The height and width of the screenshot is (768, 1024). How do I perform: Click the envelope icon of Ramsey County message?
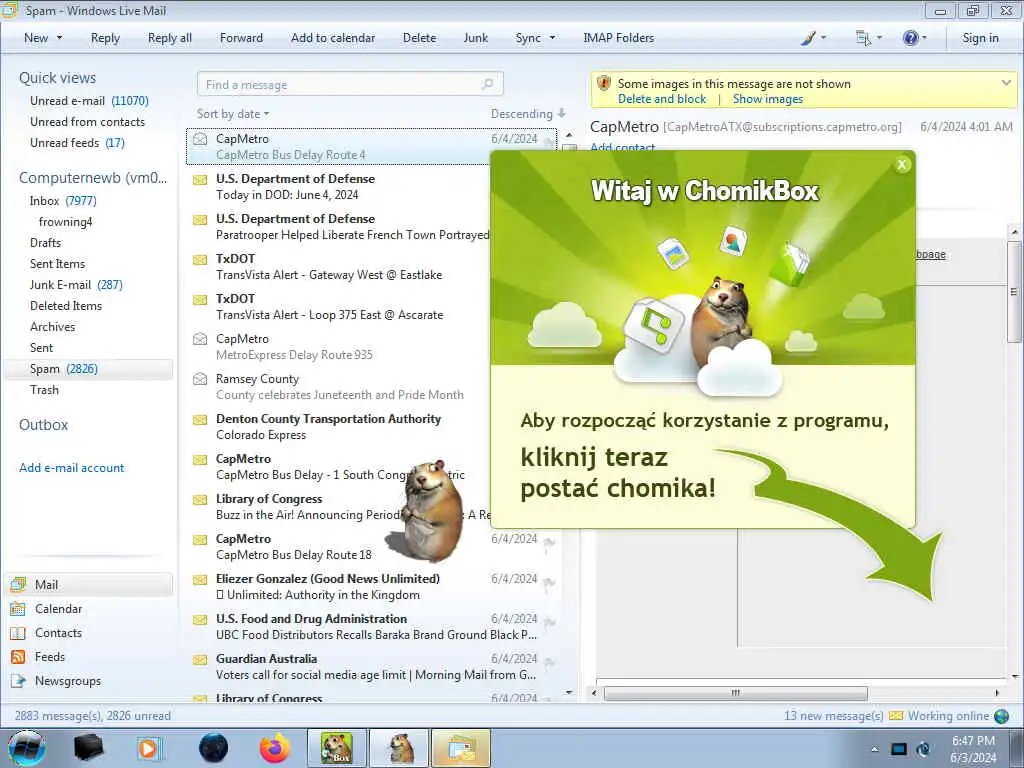(x=200, y=379)
